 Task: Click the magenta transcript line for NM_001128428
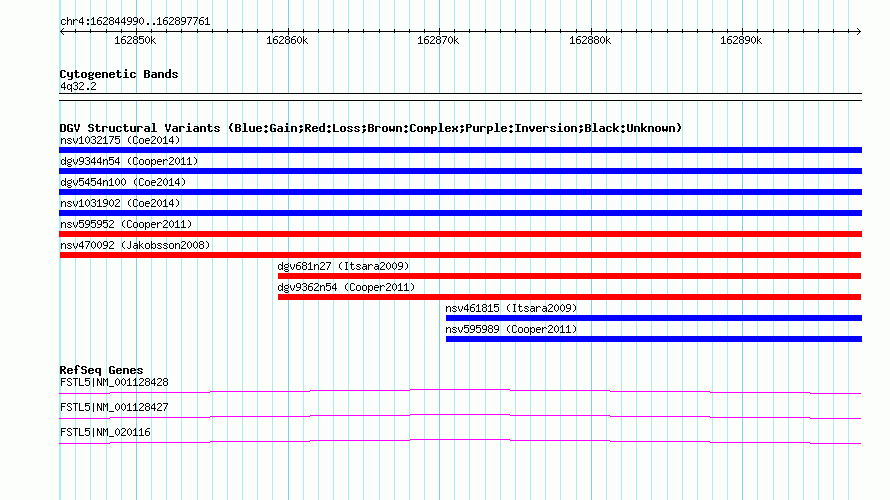(460, 391)
